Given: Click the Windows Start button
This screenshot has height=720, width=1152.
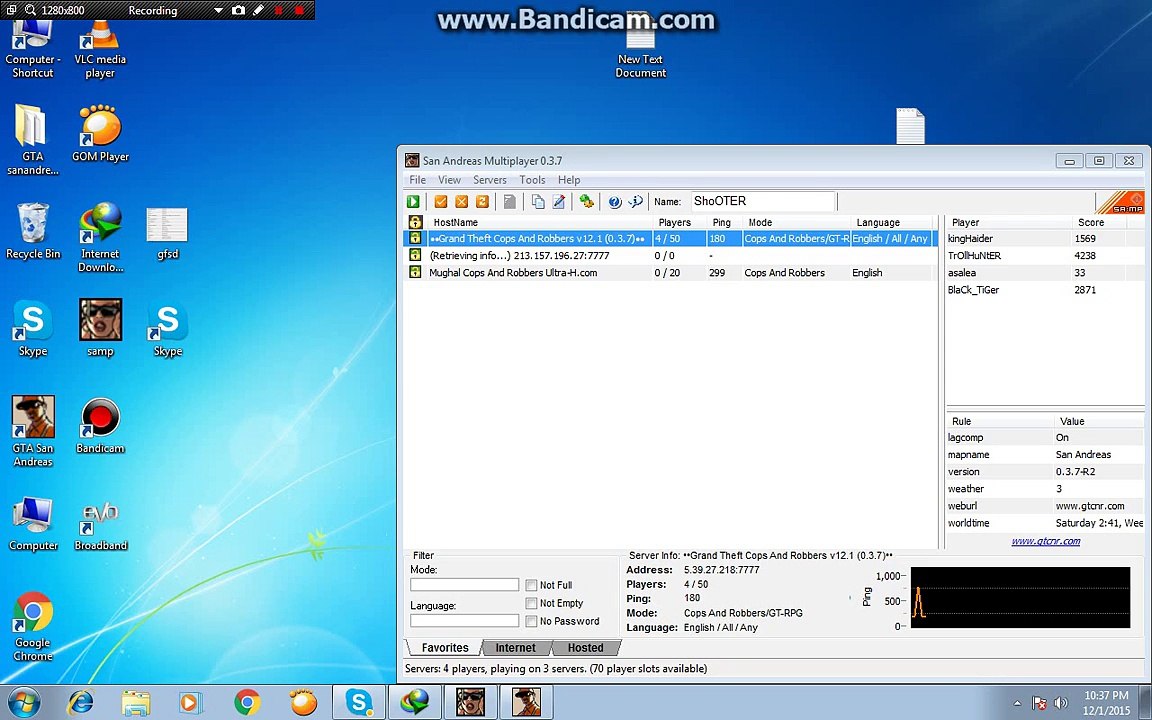Looking at the screenshot, I should point(26,702).
